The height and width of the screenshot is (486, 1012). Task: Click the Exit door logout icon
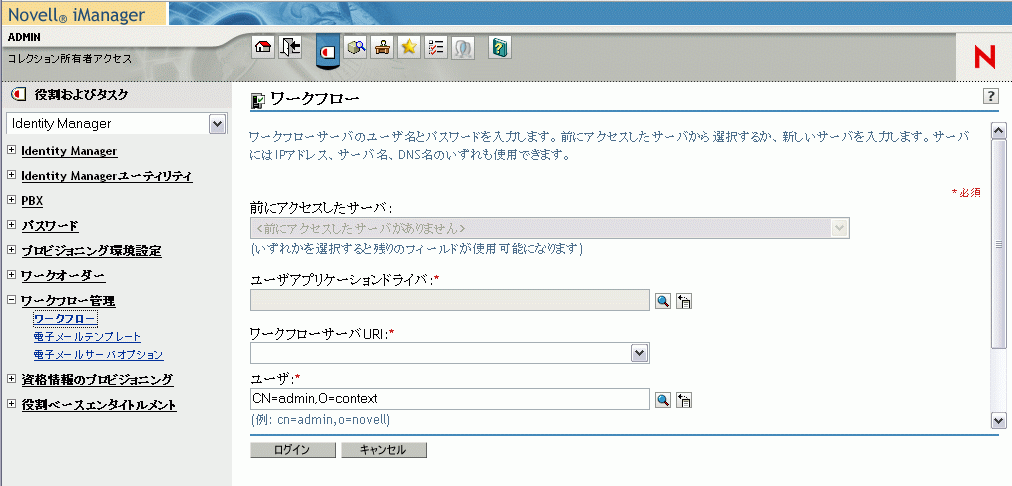[x=290, y=47]
